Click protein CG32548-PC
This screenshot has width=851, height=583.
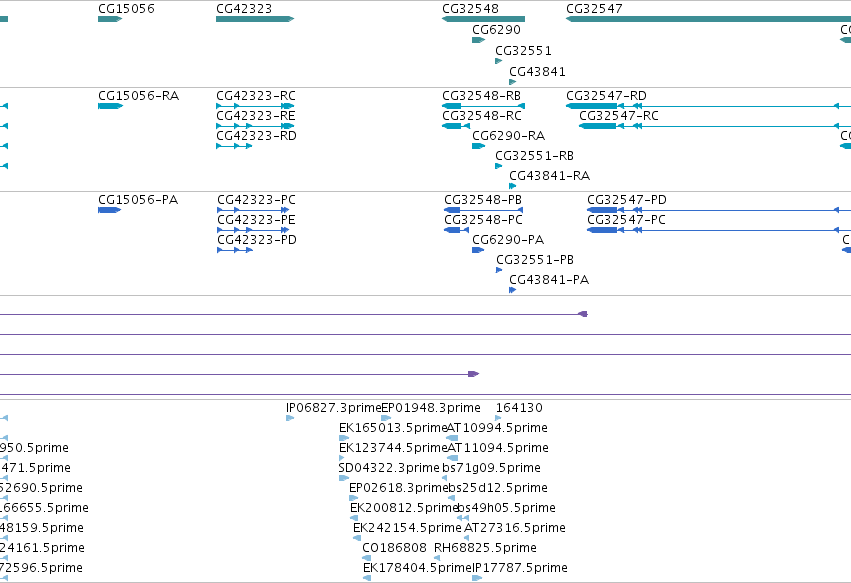483,220
